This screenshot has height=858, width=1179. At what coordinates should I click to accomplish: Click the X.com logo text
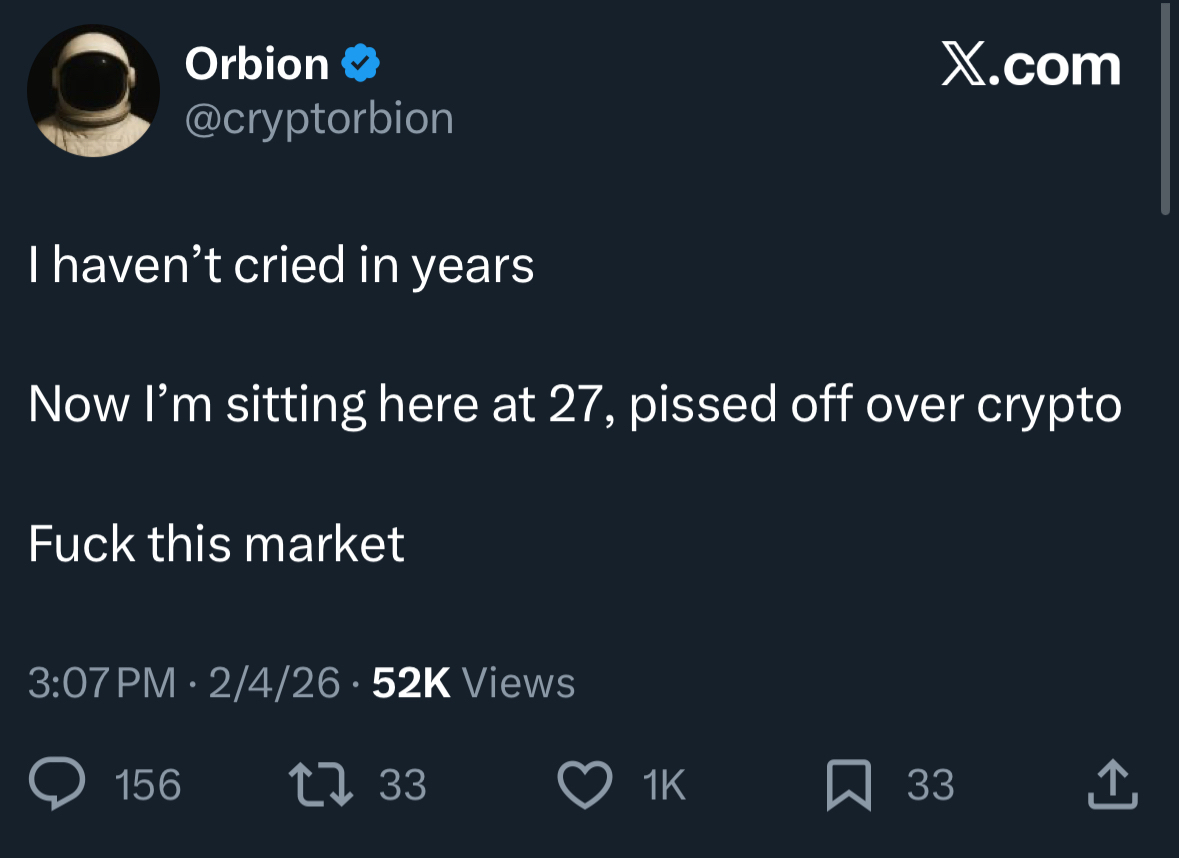[x=1031, y=65]
